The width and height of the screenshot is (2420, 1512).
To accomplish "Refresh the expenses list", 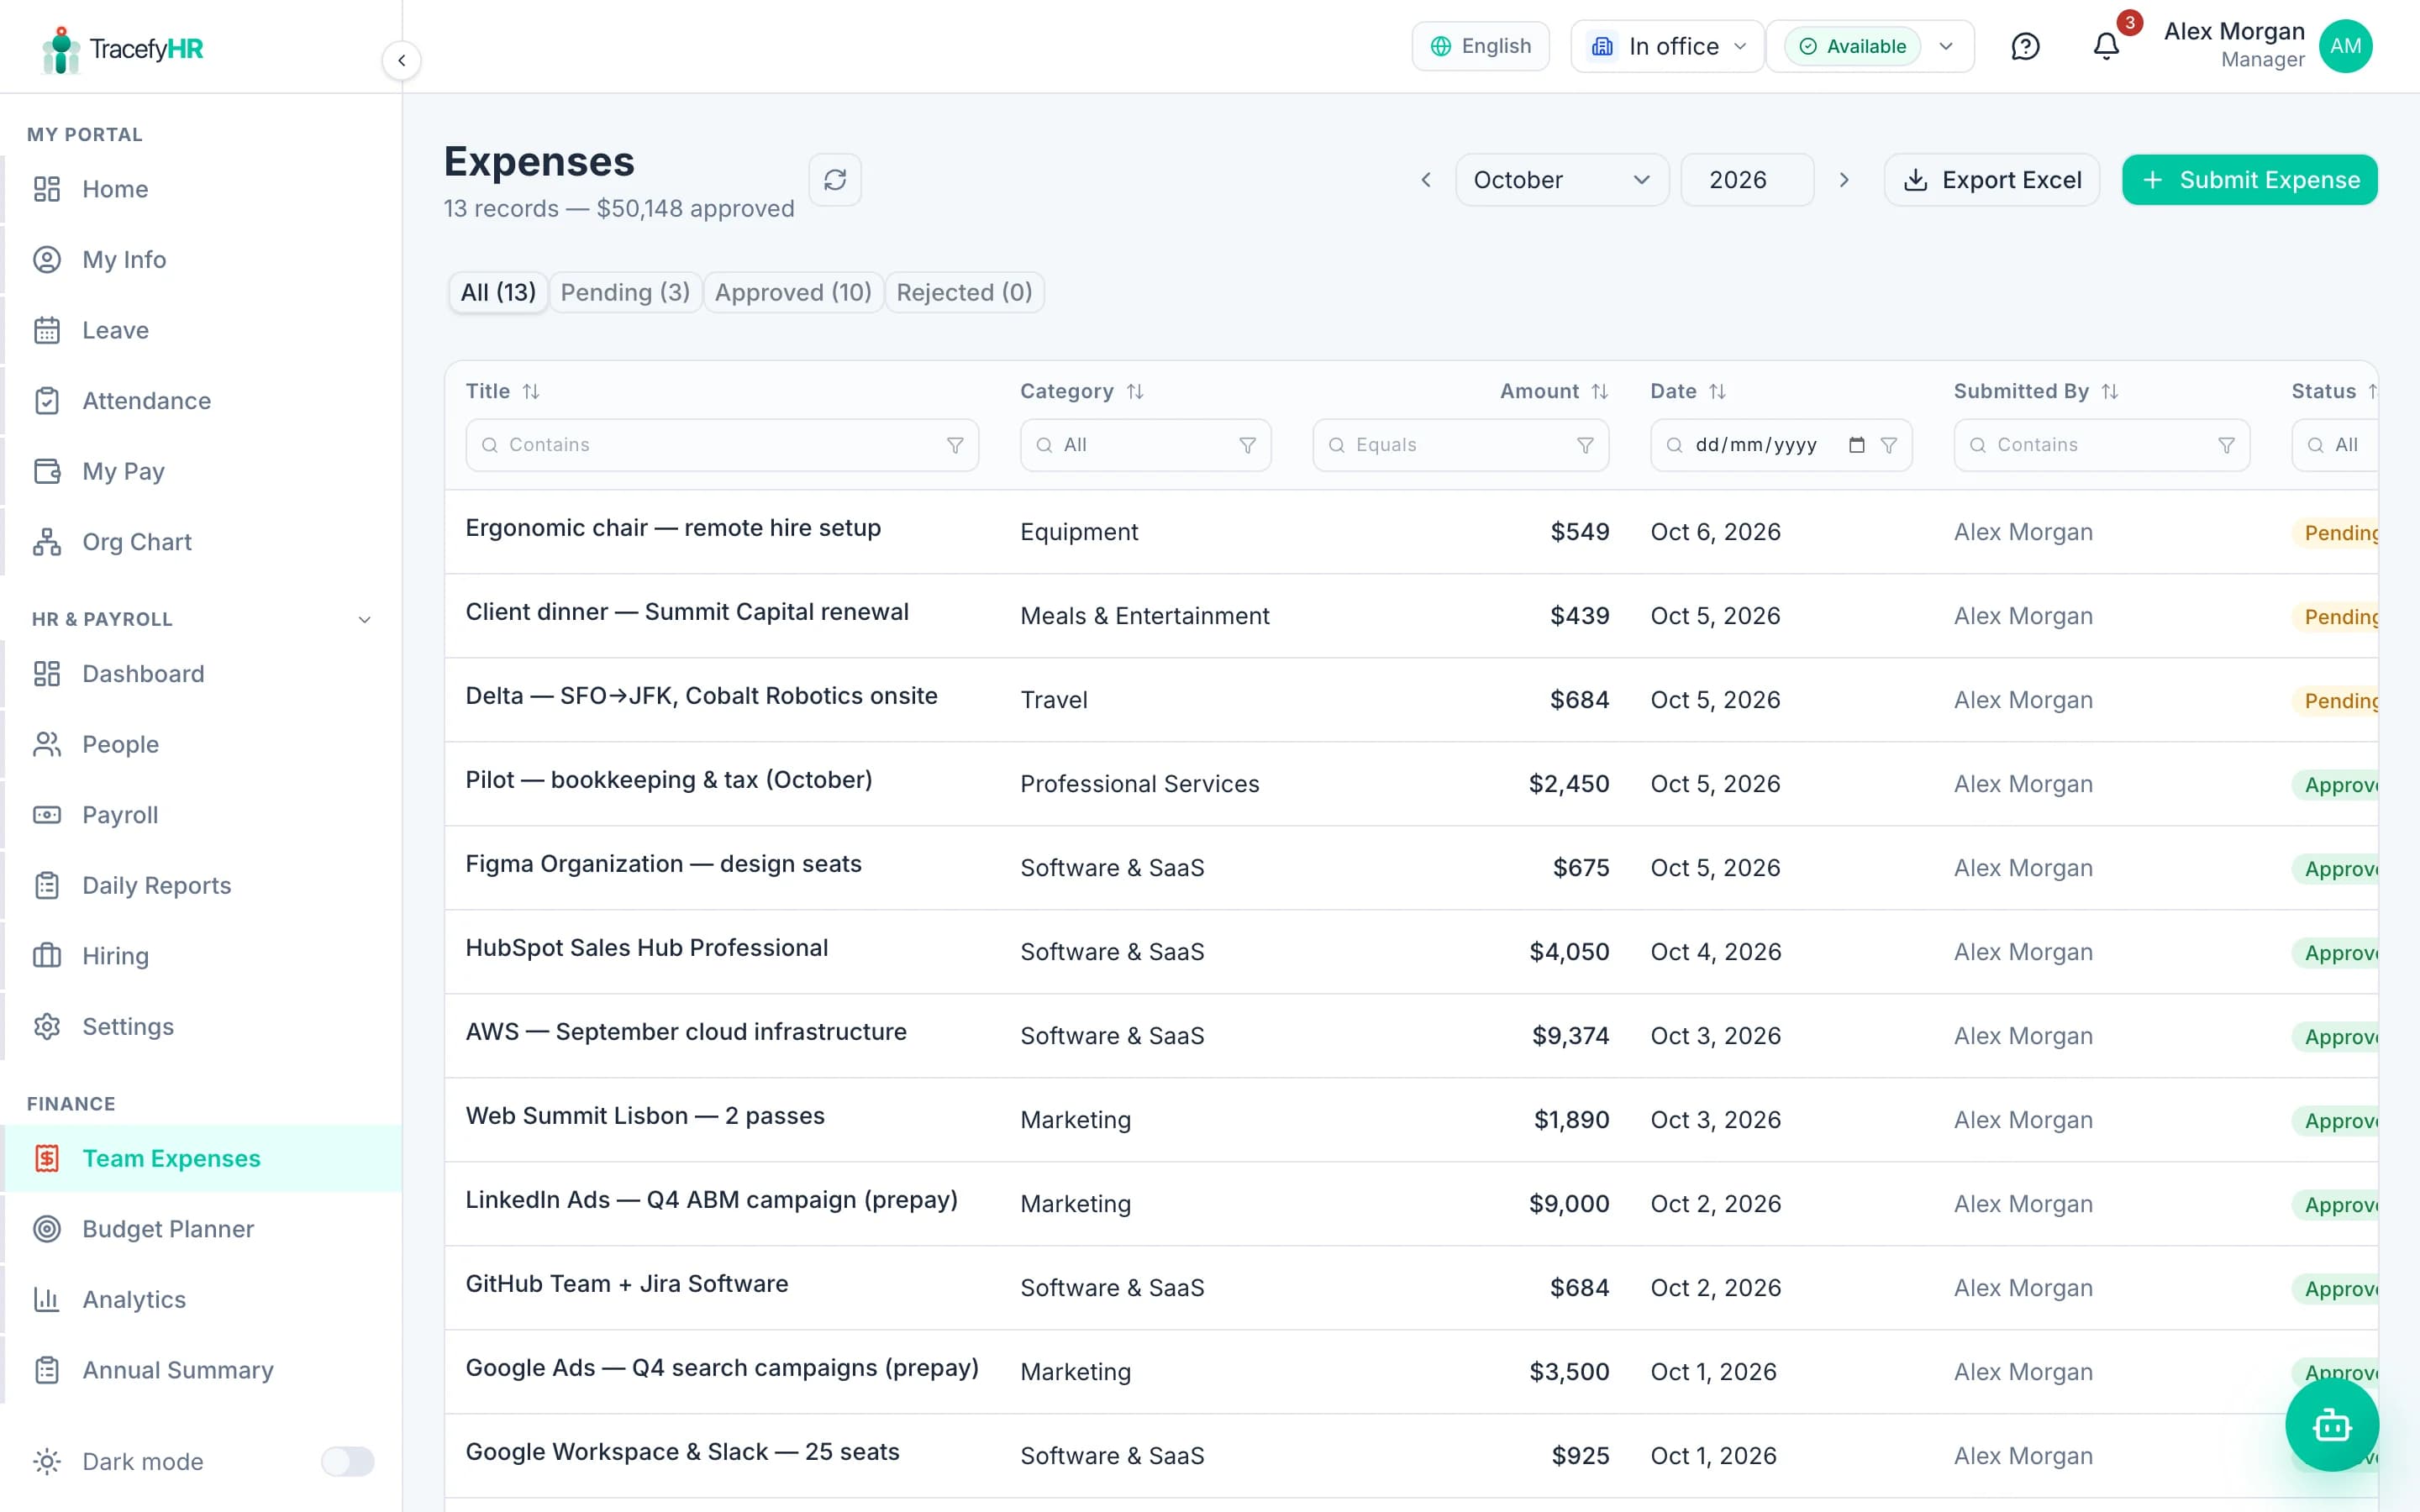I will pos(835,180).
